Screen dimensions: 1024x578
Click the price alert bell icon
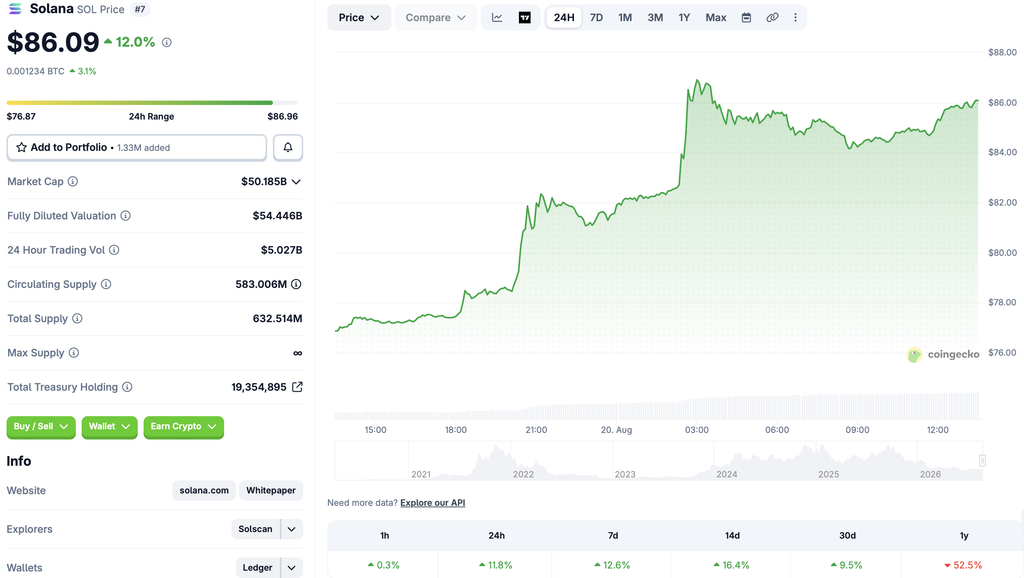[287, 148]
